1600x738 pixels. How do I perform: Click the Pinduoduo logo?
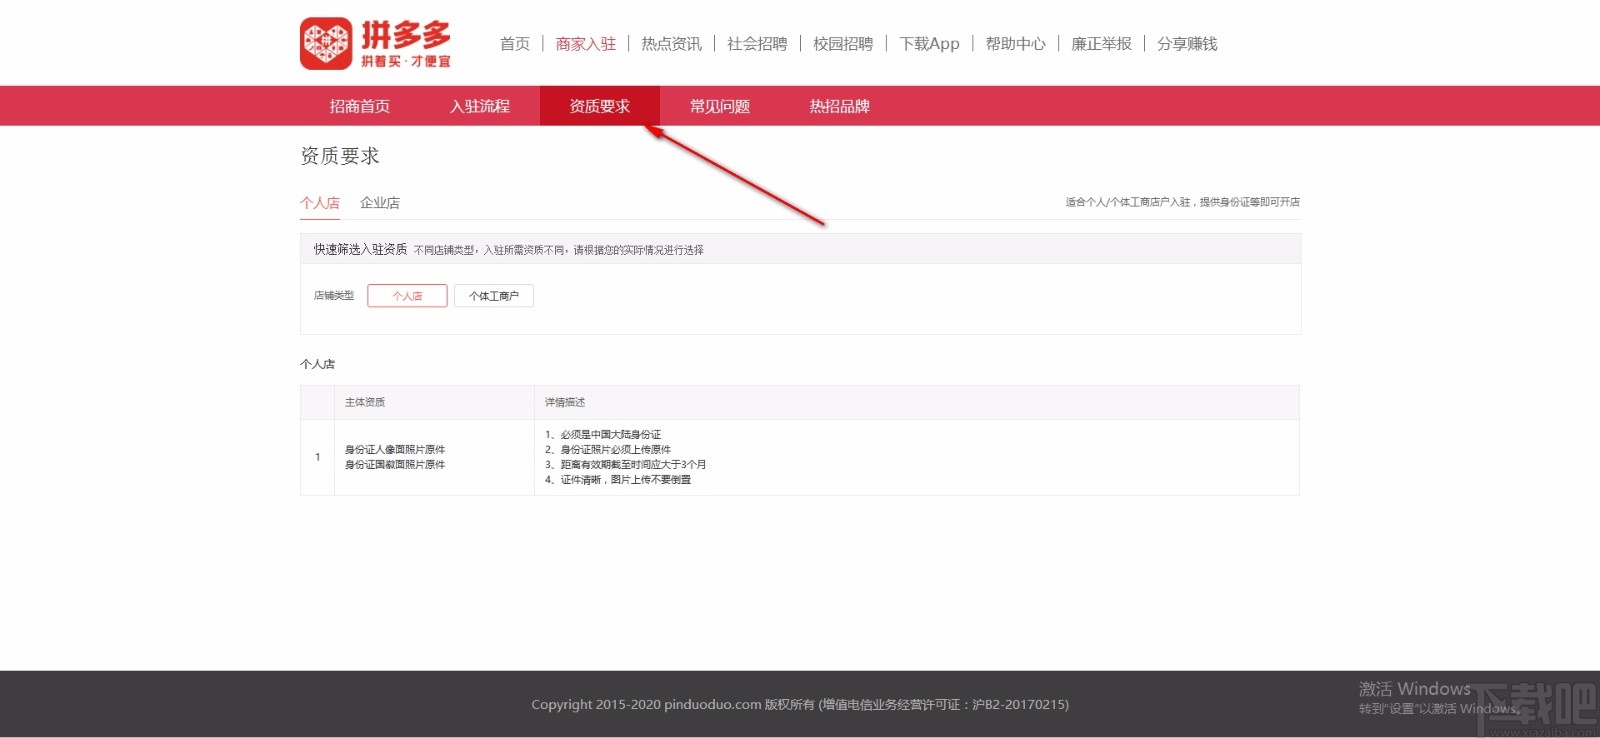tap(375, 44)
